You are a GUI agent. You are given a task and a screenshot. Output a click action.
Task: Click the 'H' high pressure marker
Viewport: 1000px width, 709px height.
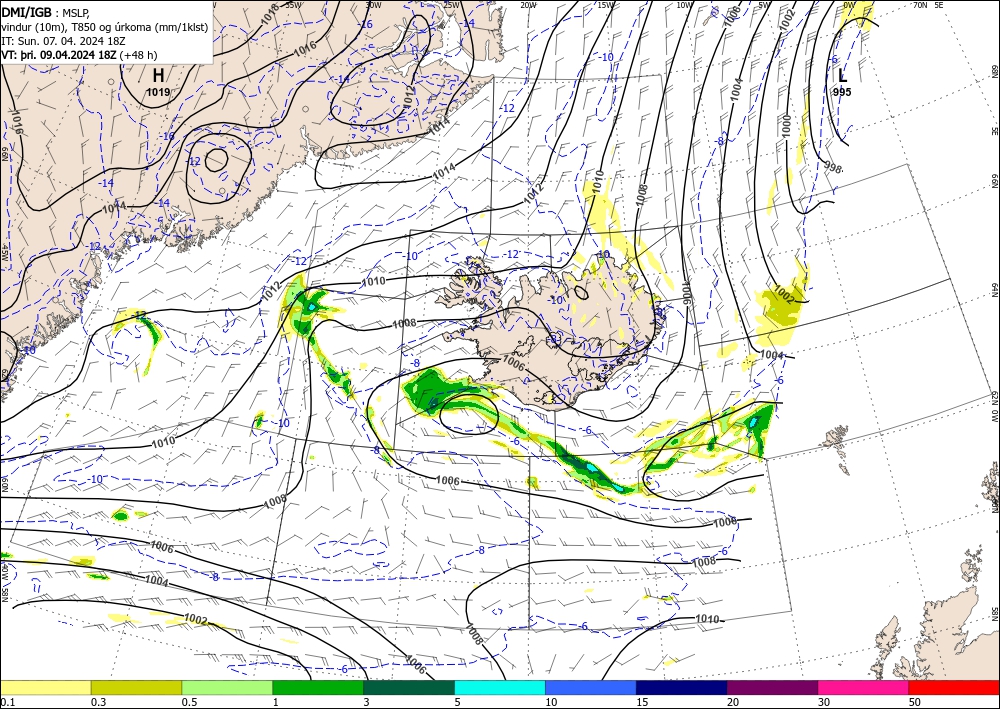158,77
